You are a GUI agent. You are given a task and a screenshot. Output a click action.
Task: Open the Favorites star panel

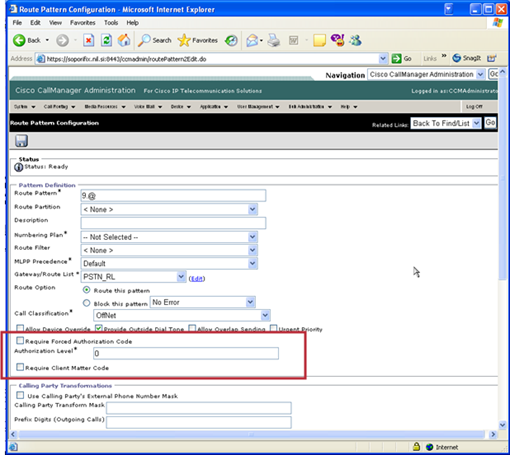pos(198,41)
